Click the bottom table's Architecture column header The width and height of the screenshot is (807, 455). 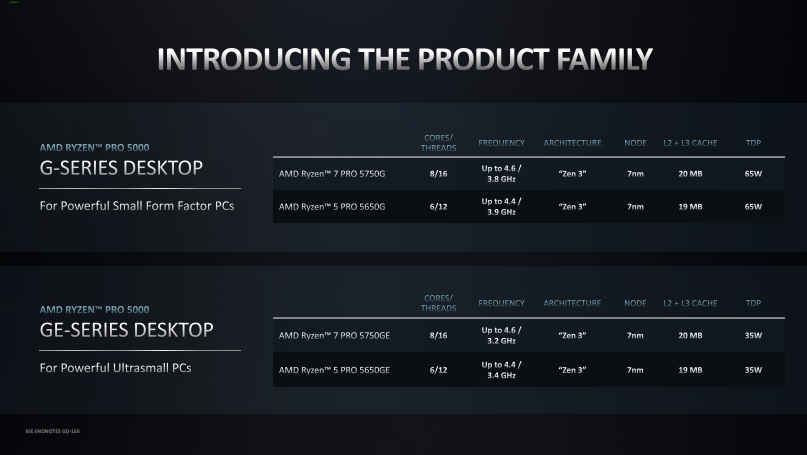click(572, 303)
